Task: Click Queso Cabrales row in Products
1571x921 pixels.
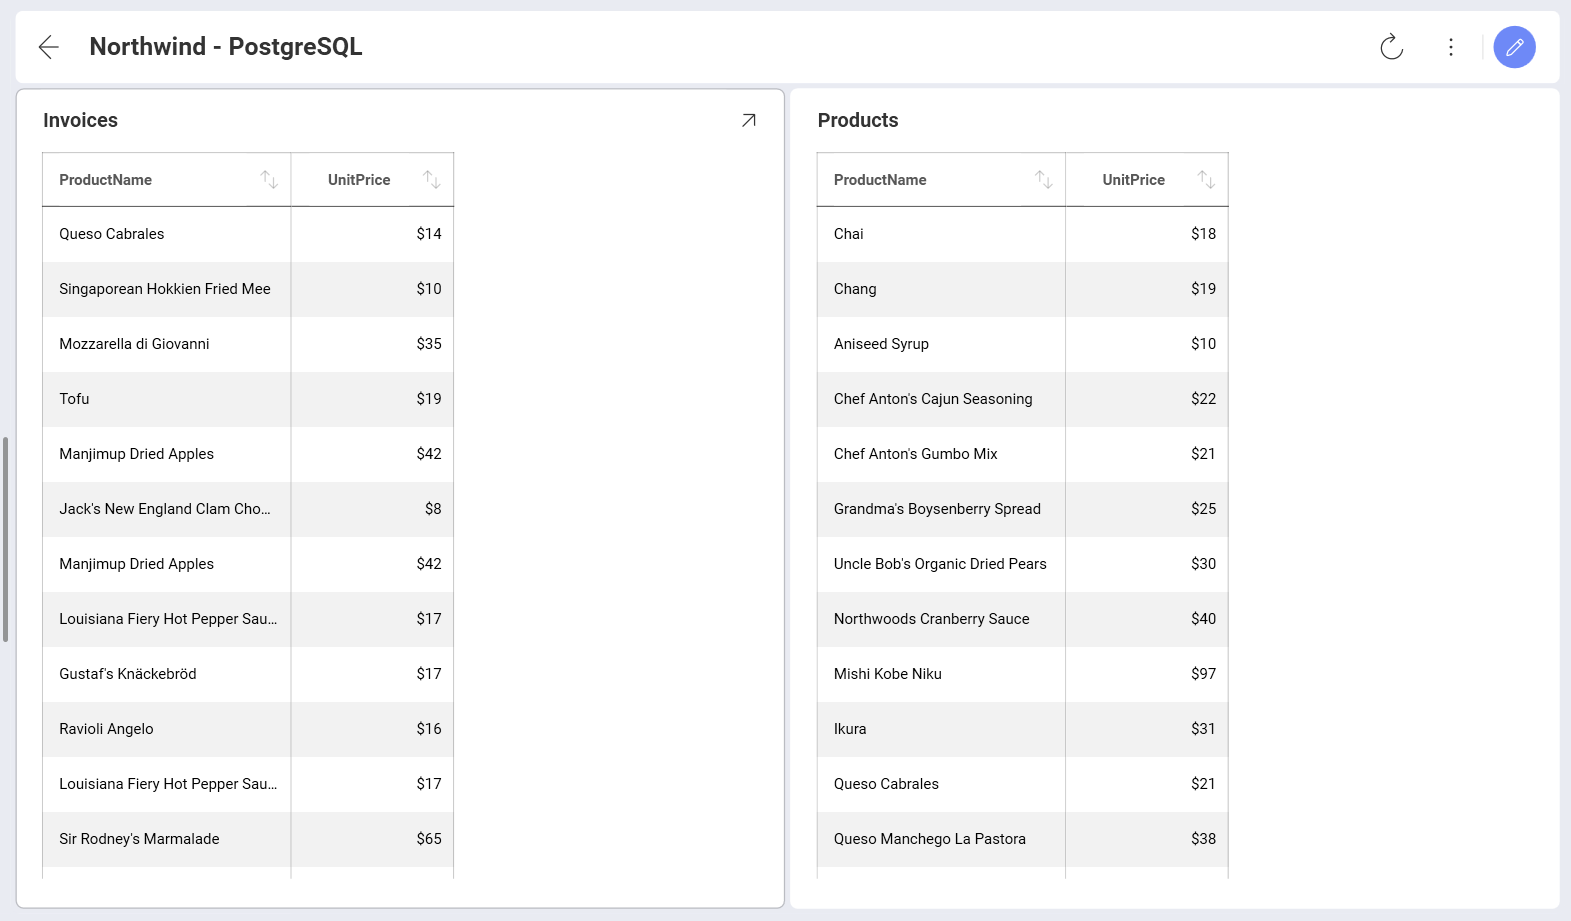Action: coord(1022,784)
